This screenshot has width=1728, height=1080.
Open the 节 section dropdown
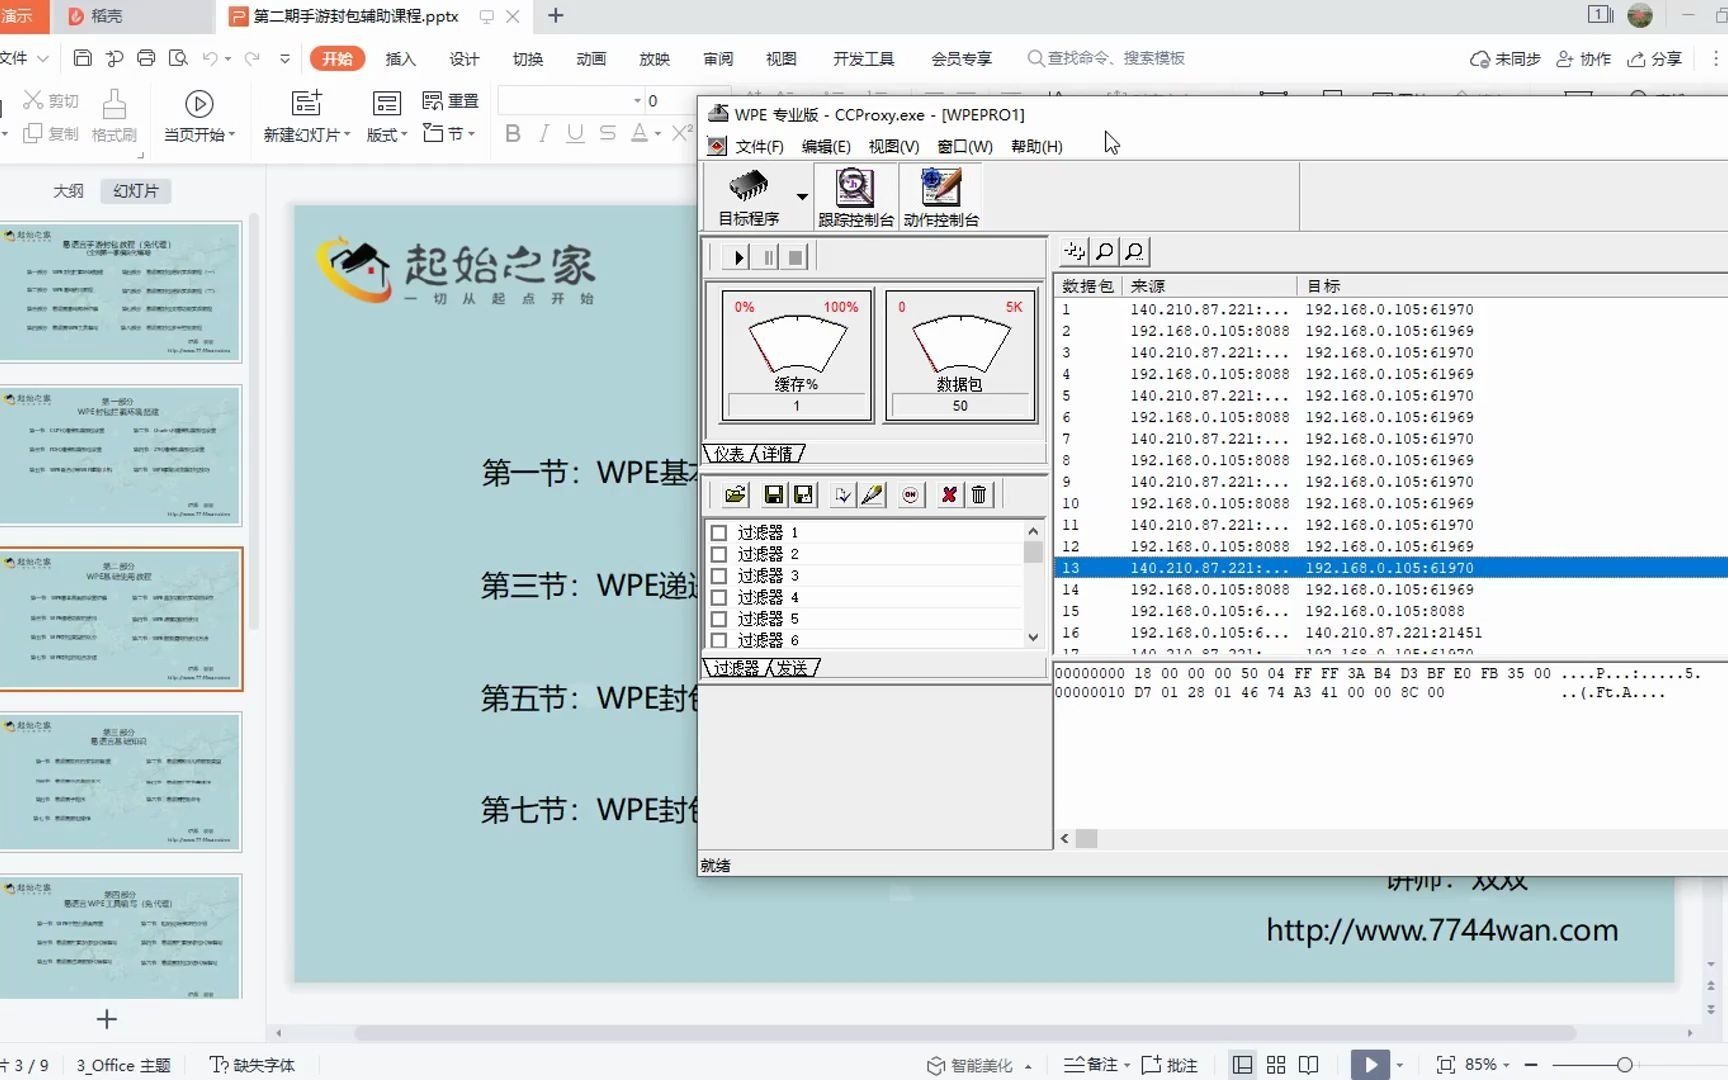click(471, 134)
